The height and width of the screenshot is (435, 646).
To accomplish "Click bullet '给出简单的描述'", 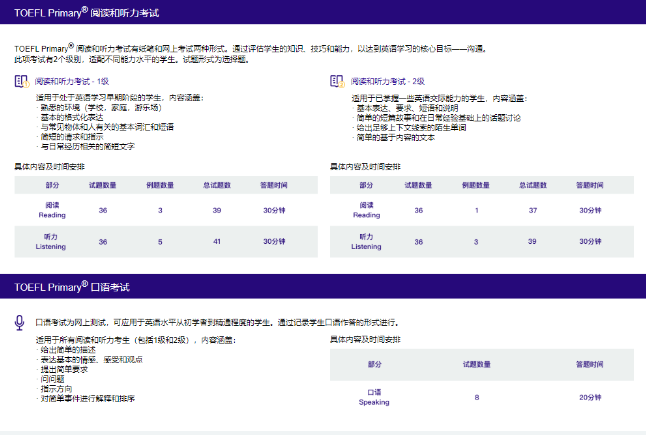I will [x=68, y=350].
